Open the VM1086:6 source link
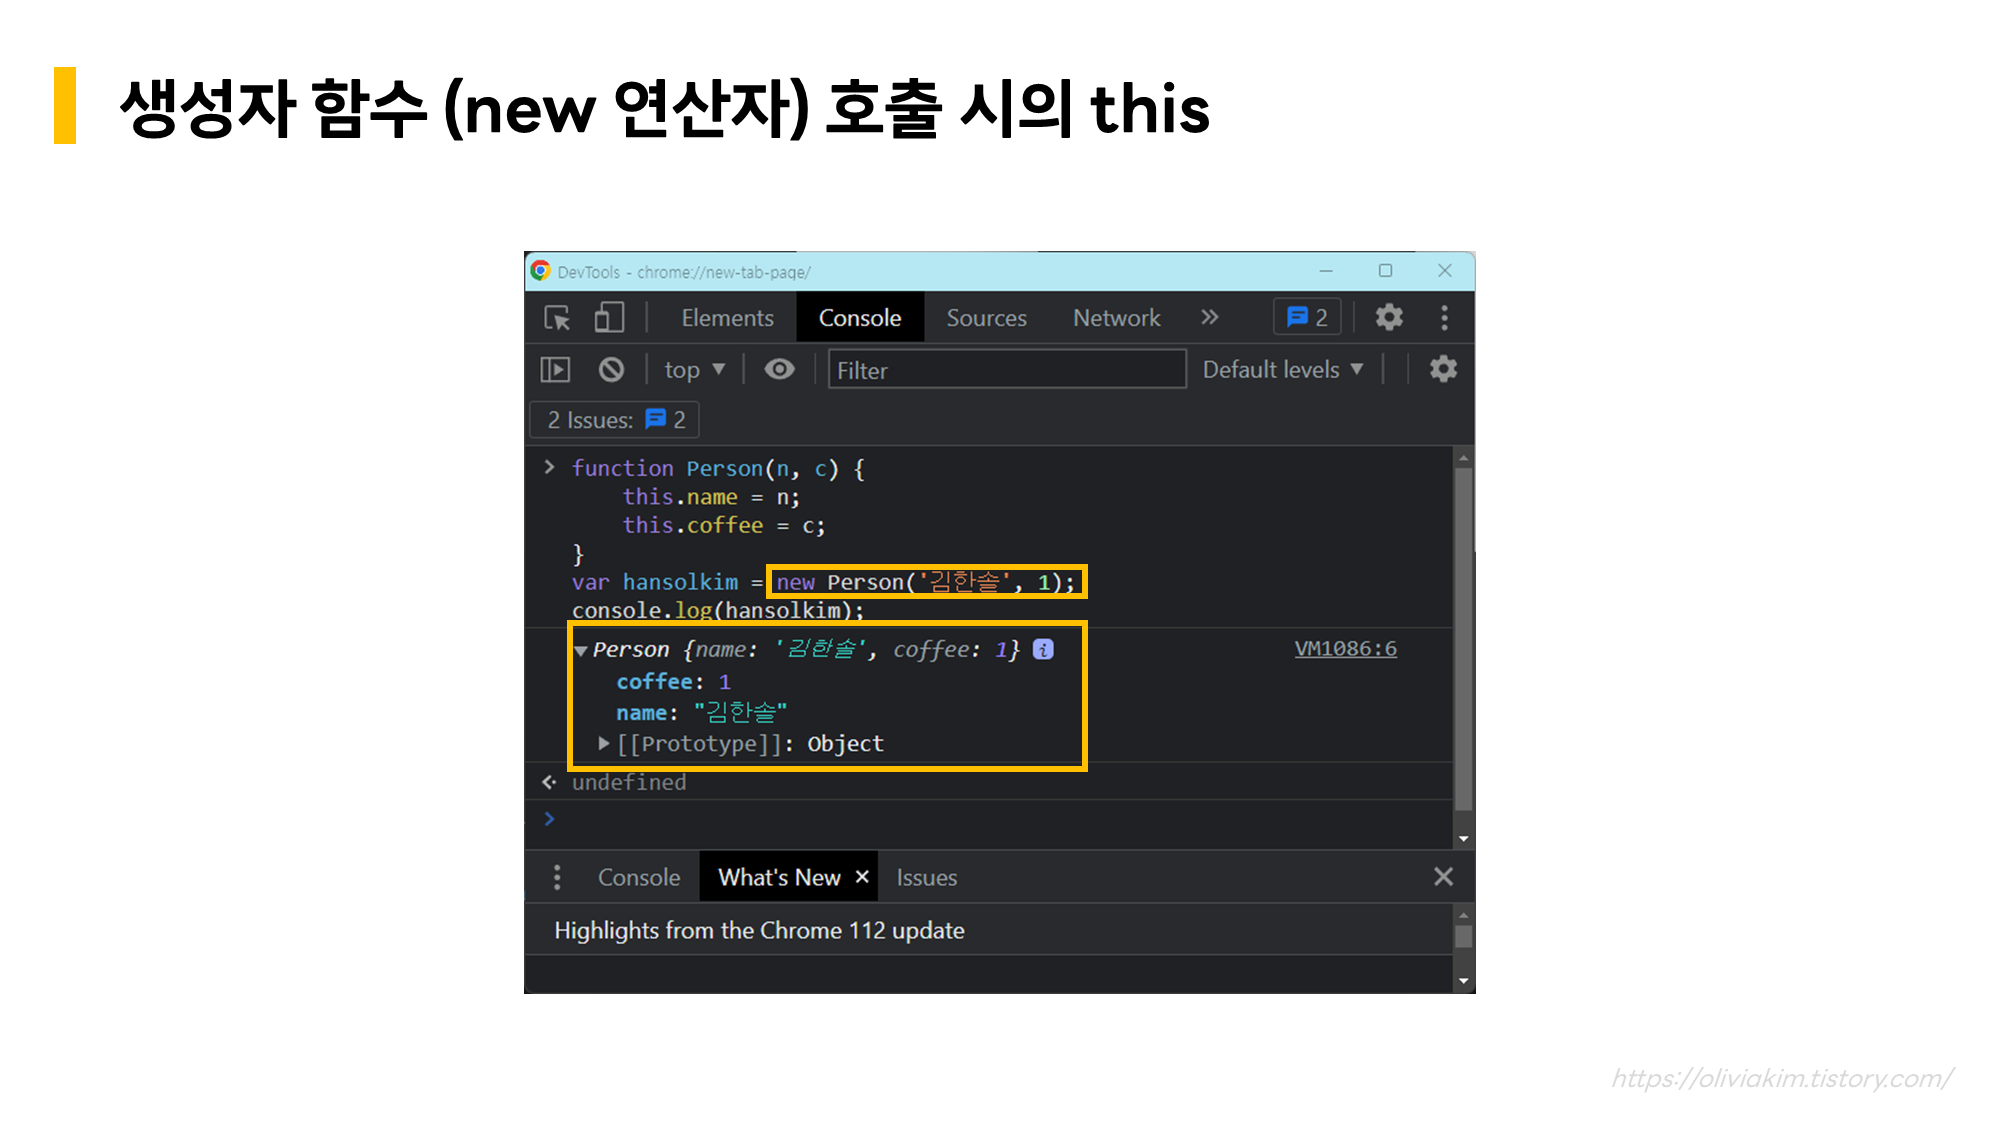 [1345, 649]
